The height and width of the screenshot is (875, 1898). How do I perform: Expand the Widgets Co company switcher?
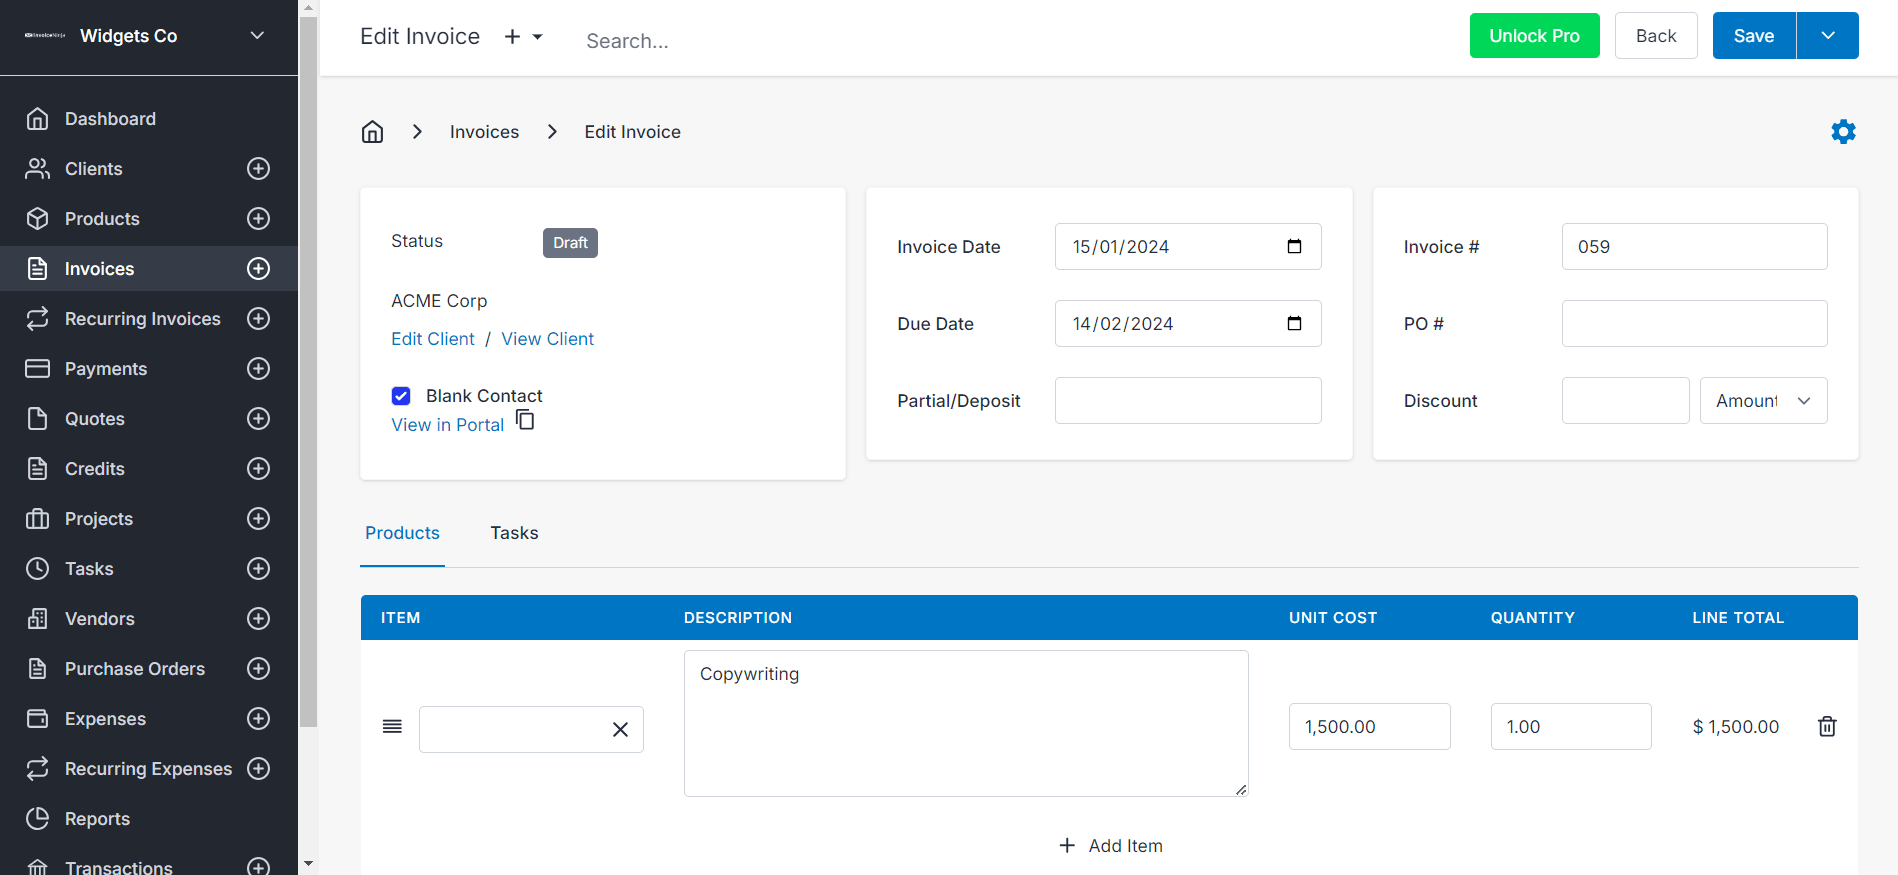(x=257, y=36)
